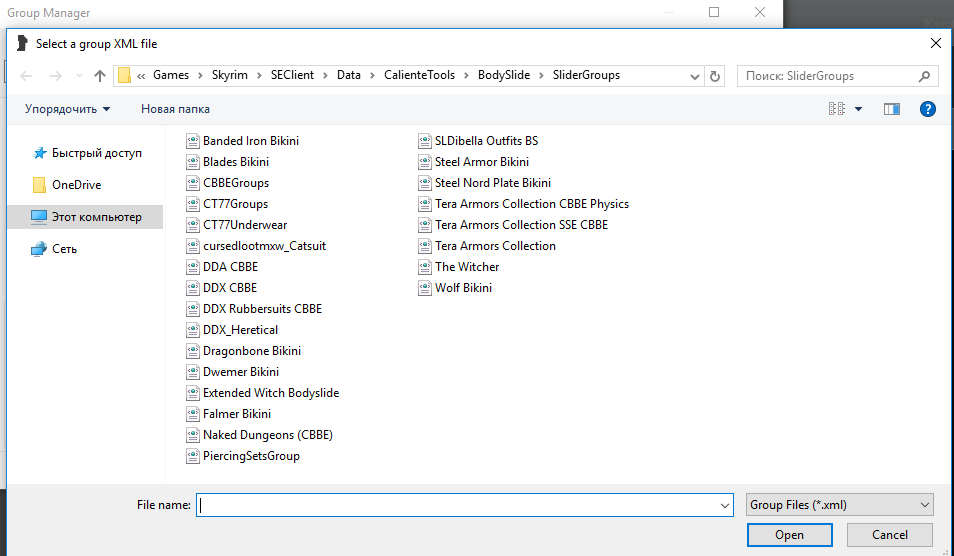Image resolution: width=954 pixels, height=556 pixels.
Task: Select the CBBEGroups XML file icon
Action: tap(194, 183)
